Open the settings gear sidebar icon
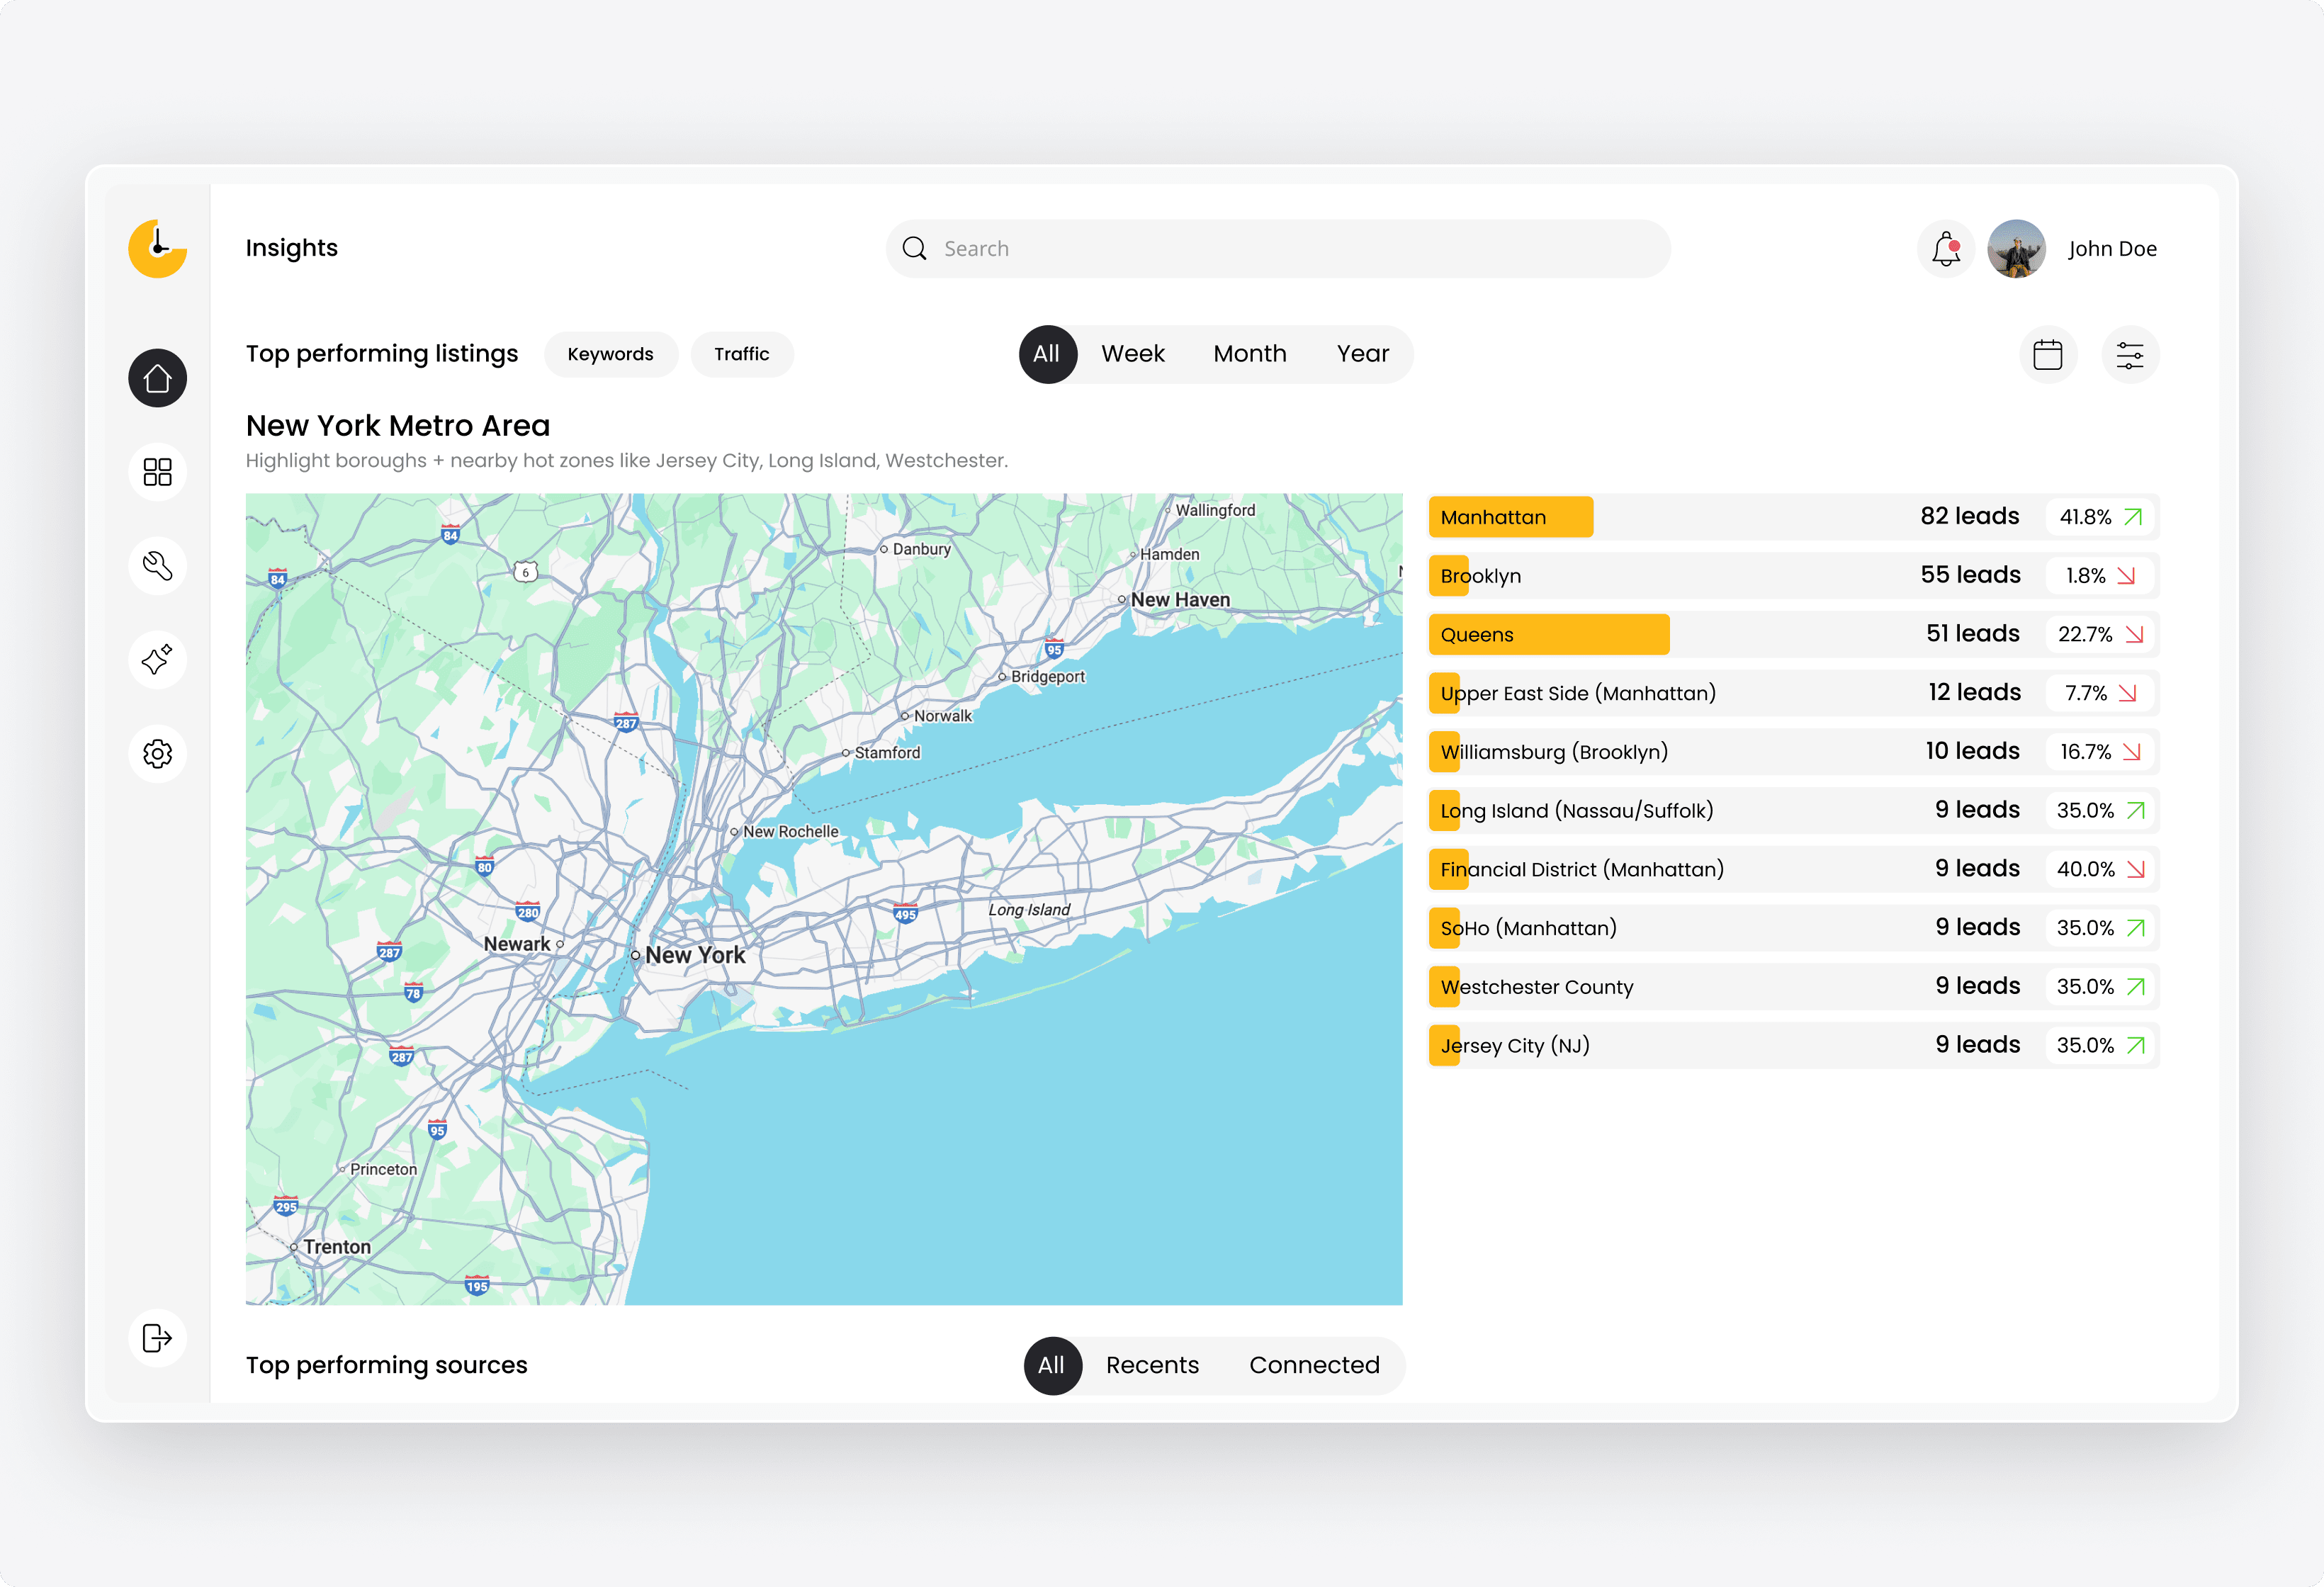2324x1587 pixels. coord(158,753)
